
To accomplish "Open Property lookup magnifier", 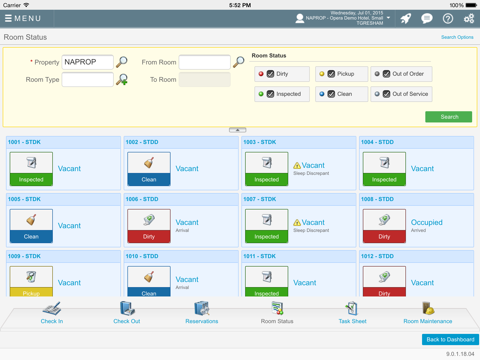I will (x=122, y=62).
